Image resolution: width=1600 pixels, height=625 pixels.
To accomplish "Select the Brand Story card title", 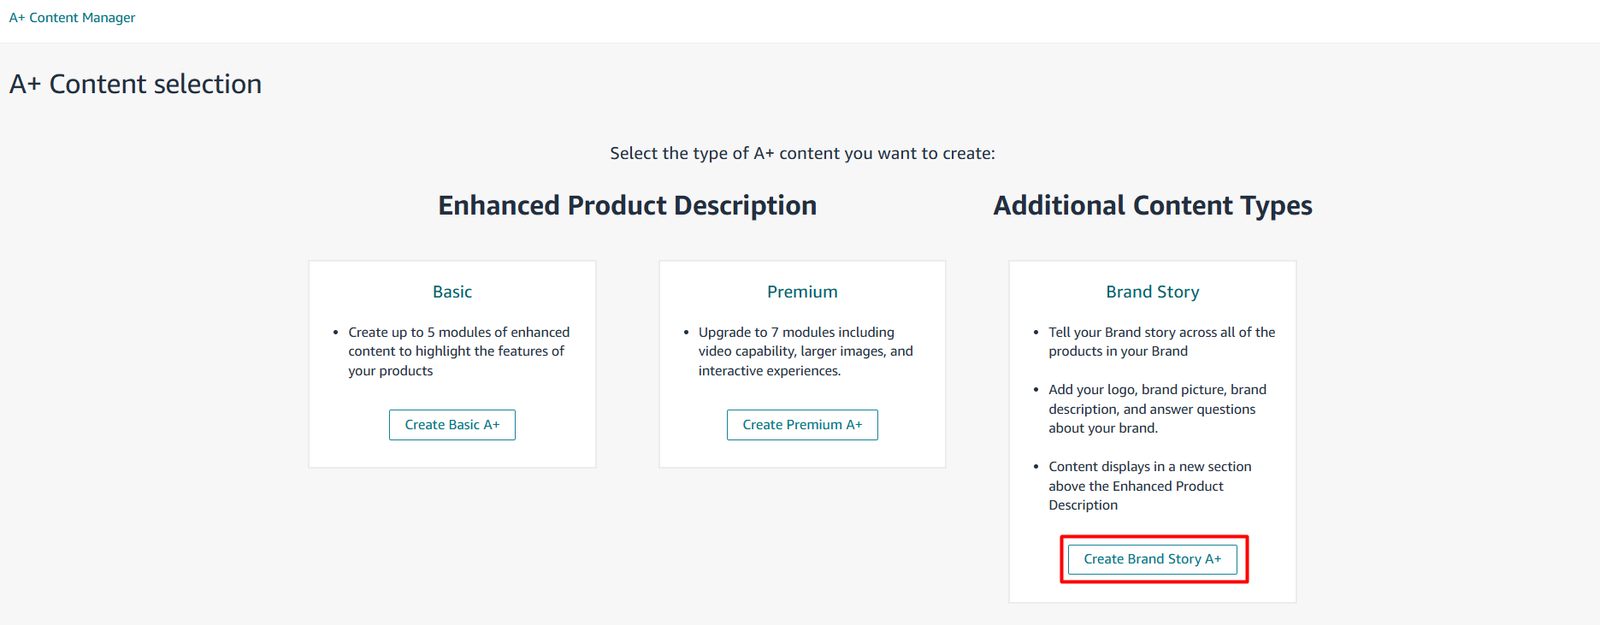I will click(x=1152, y=292).
